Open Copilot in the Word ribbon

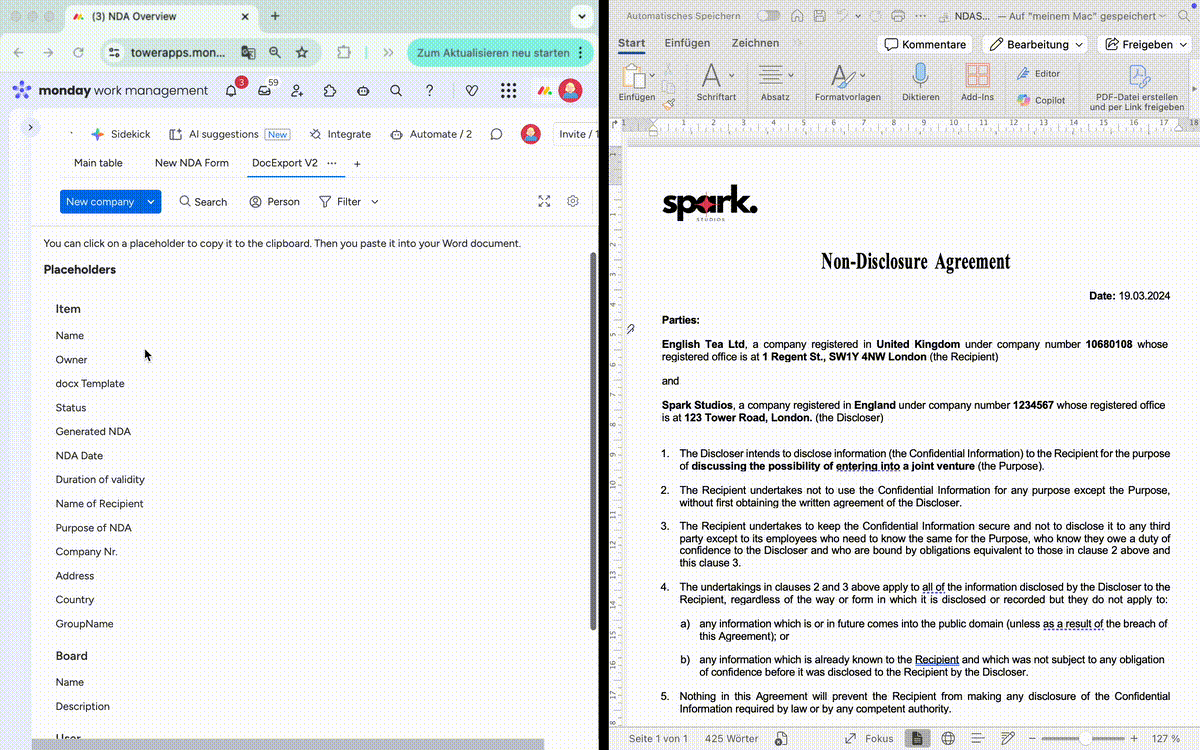1041,100
